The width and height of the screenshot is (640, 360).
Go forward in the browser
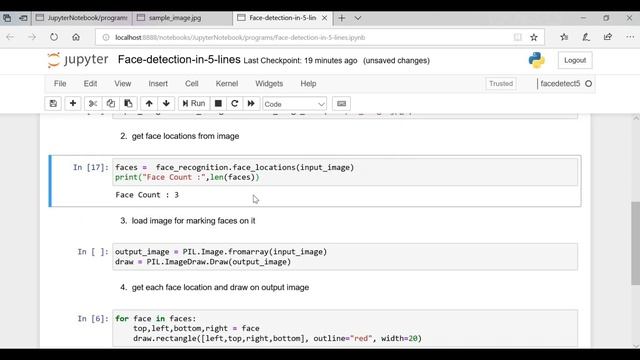32,37
